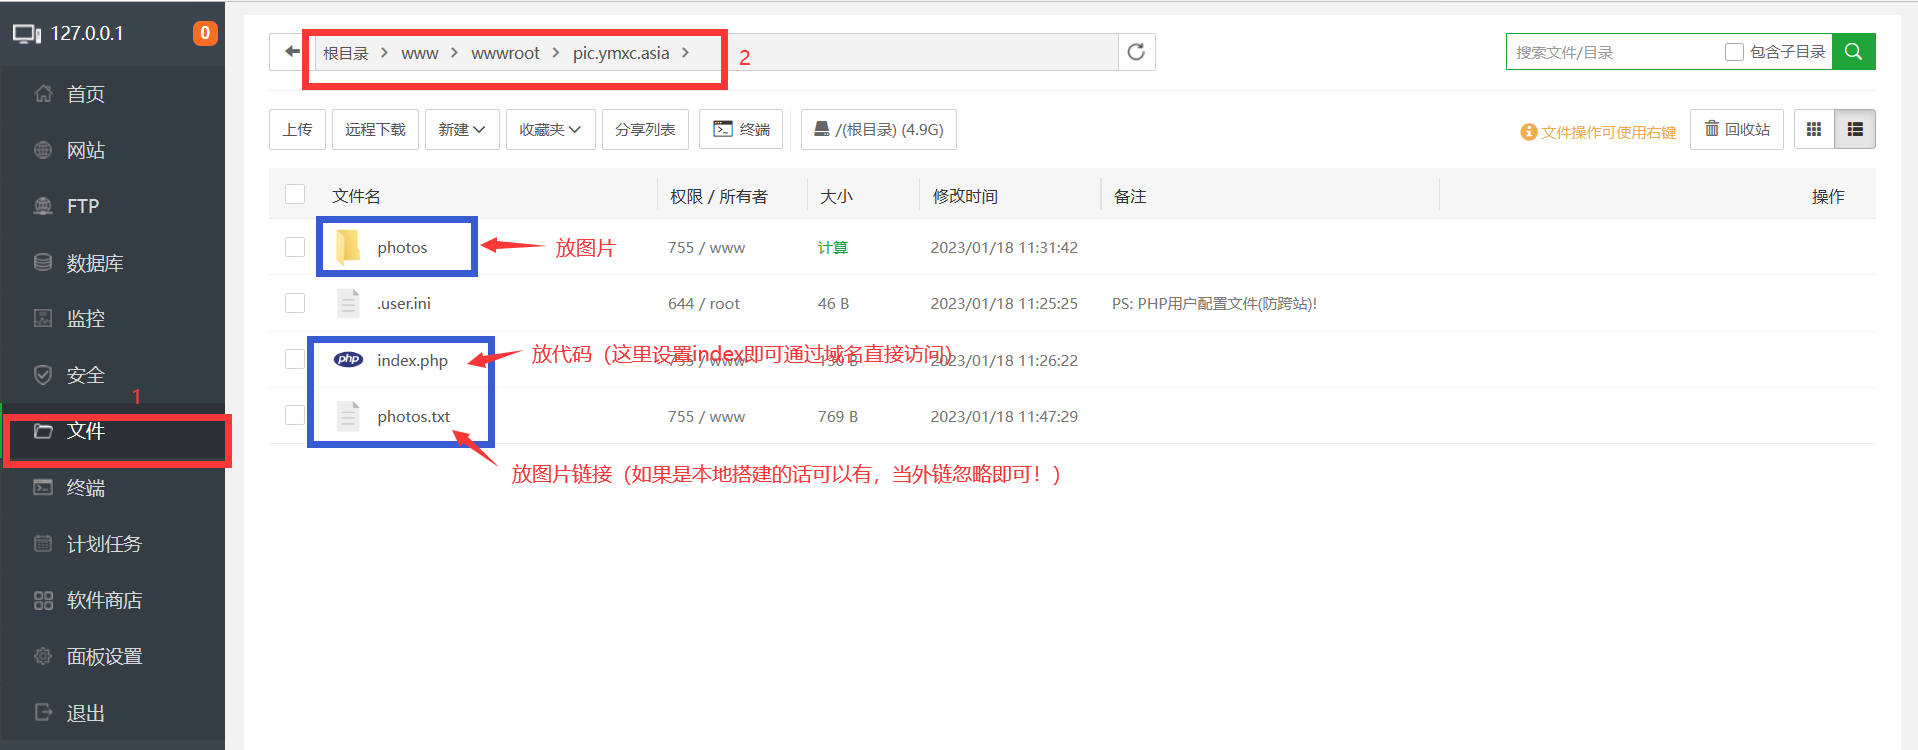Open 数据库 in the sidebar

(94, 263)
